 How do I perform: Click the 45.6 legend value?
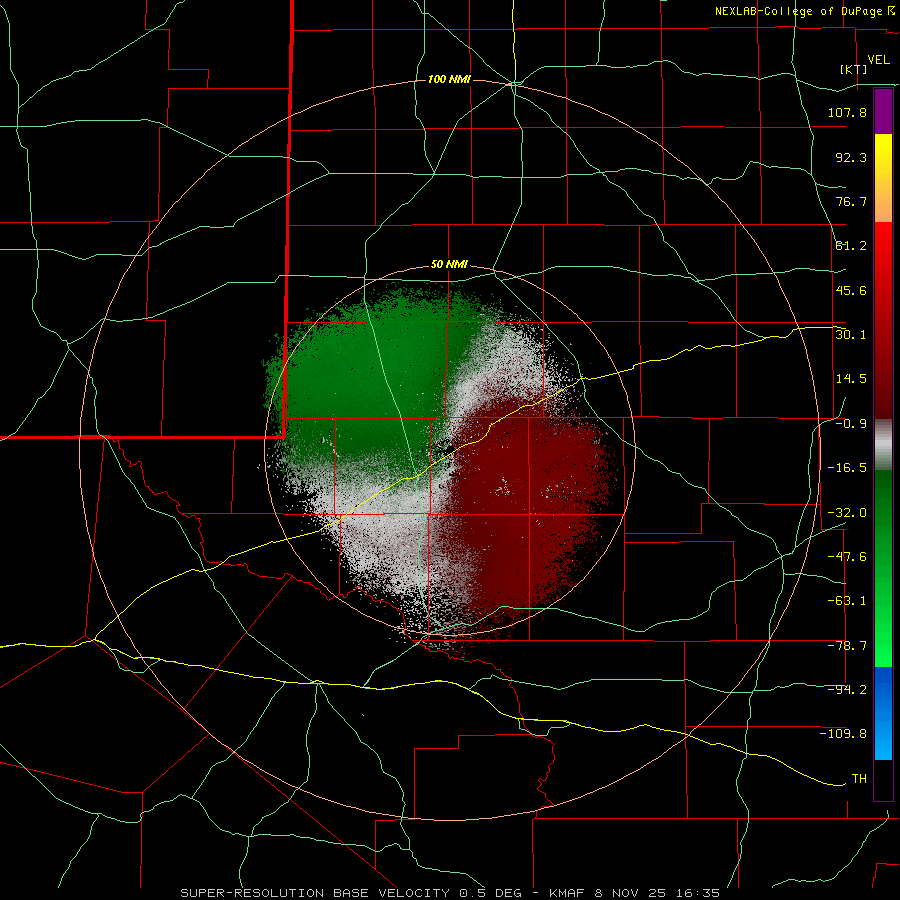tap(851, 290)
